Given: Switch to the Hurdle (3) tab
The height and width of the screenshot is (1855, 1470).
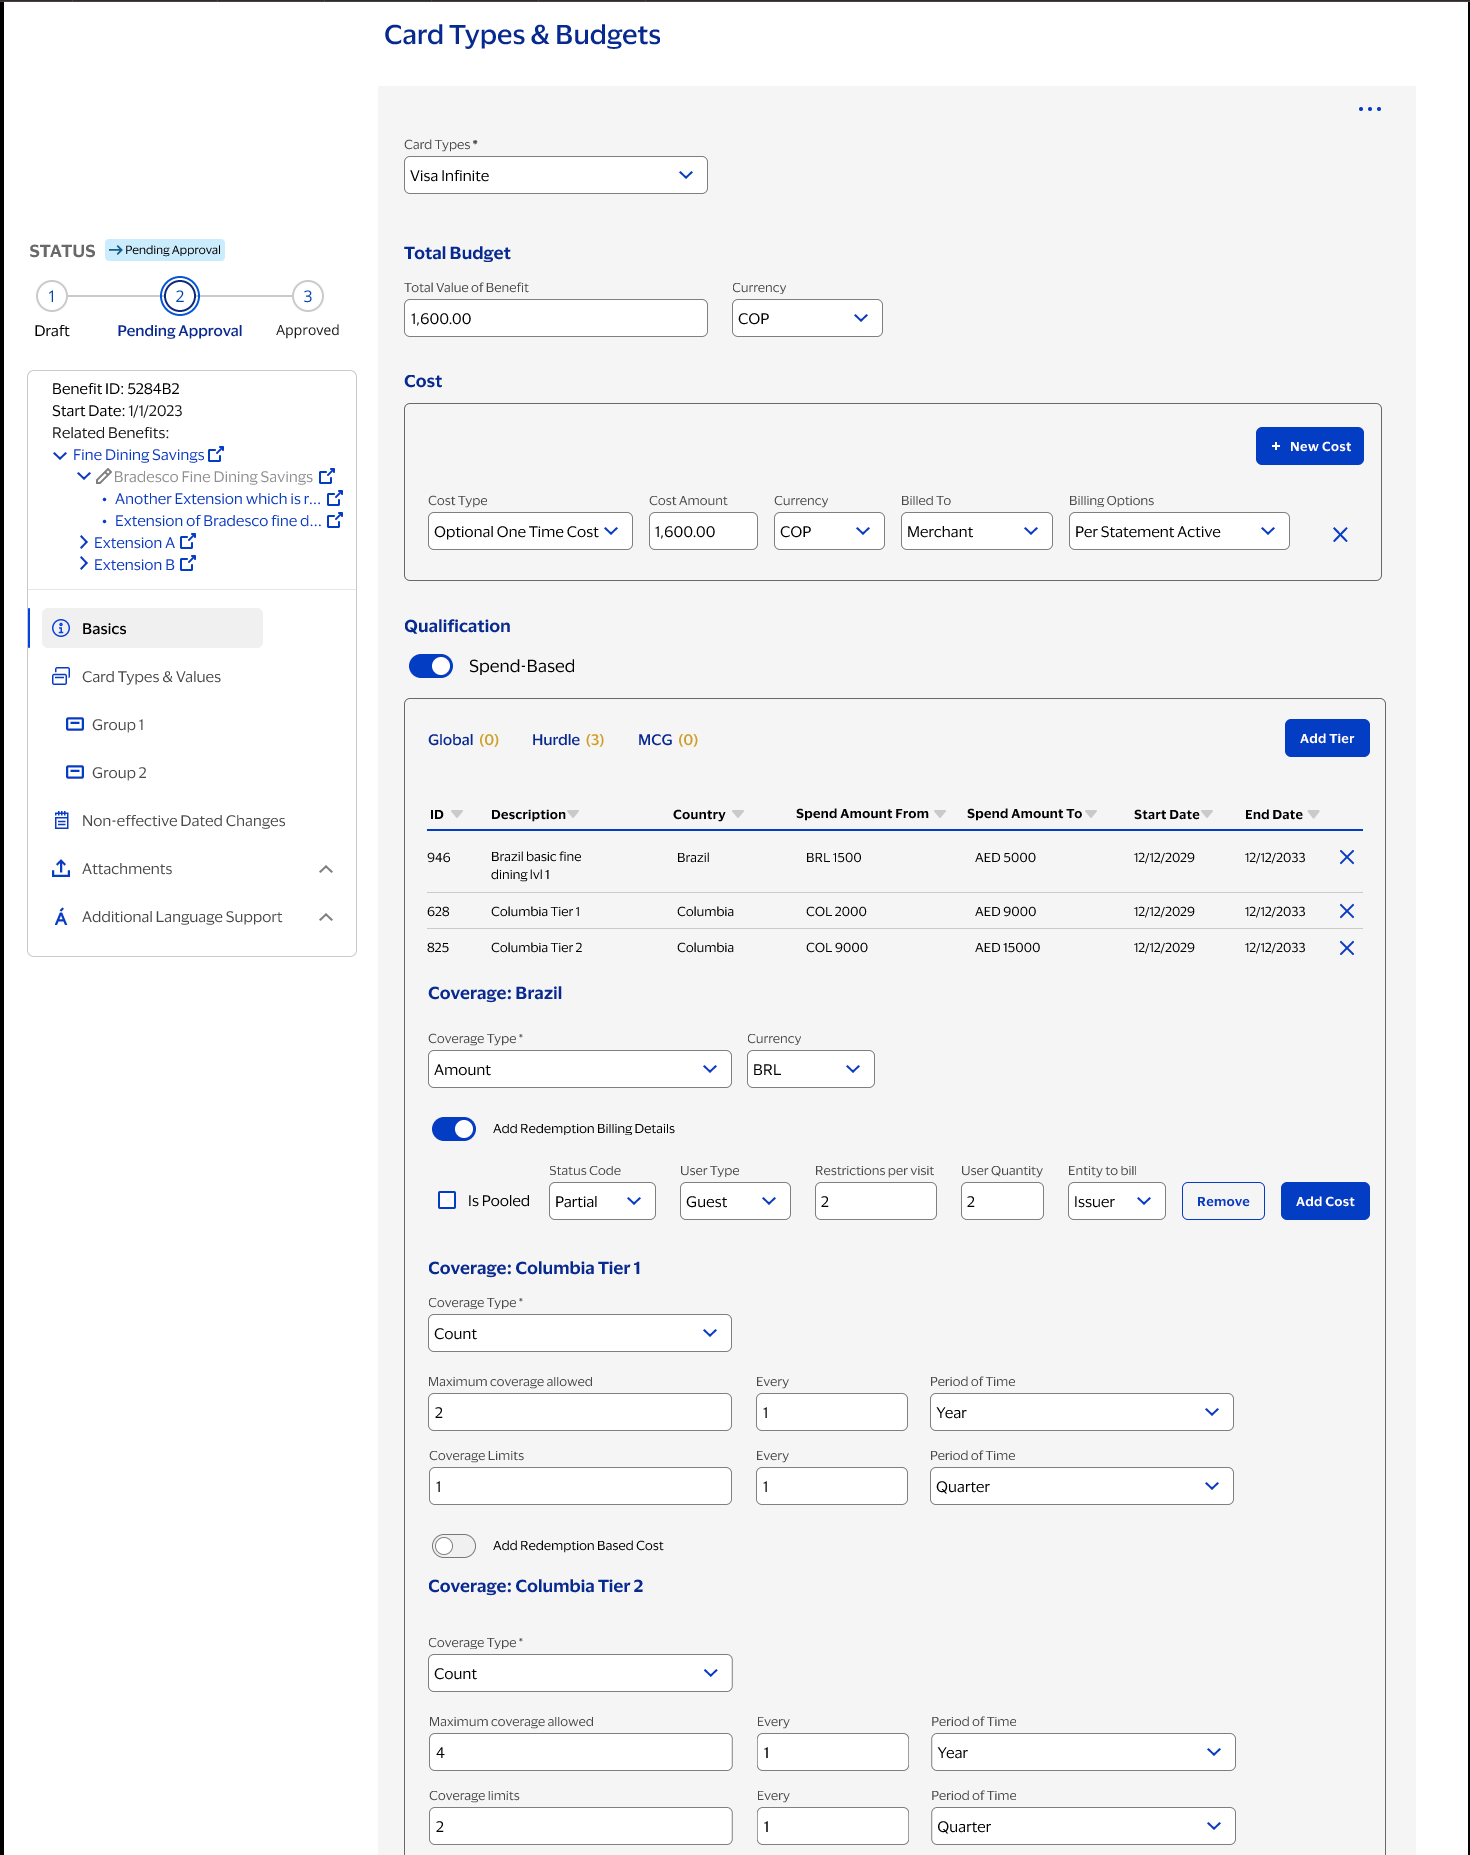Looking at the screenshot, I should (x=567, y=740).
